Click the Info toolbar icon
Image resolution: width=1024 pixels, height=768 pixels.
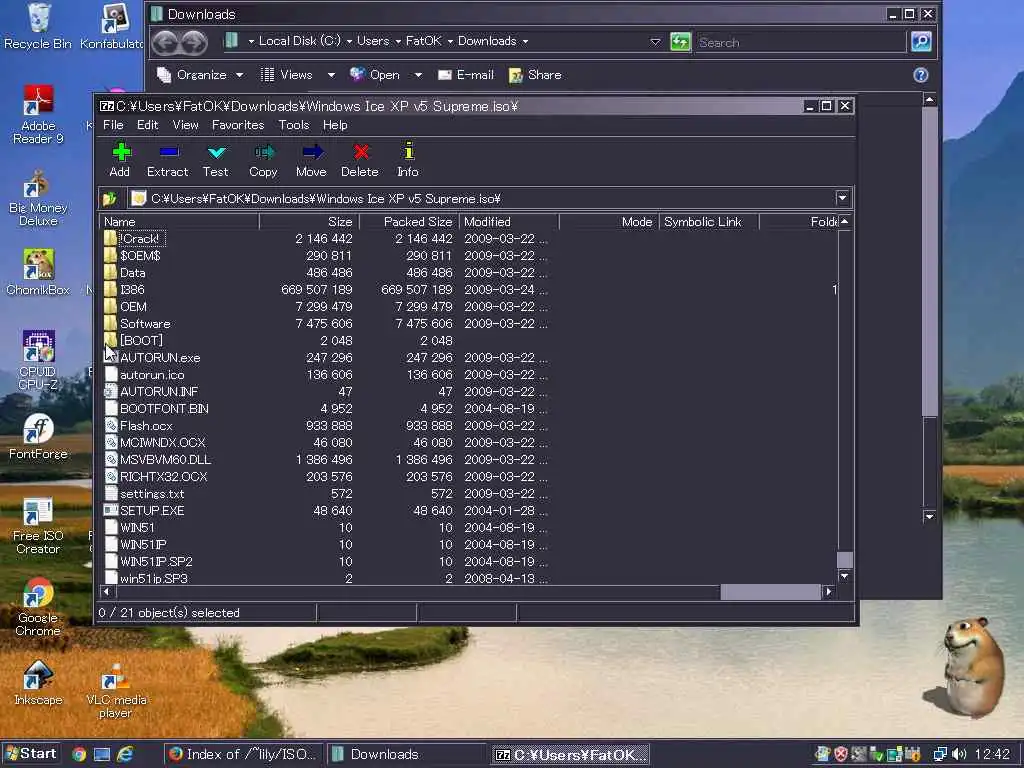408,160
